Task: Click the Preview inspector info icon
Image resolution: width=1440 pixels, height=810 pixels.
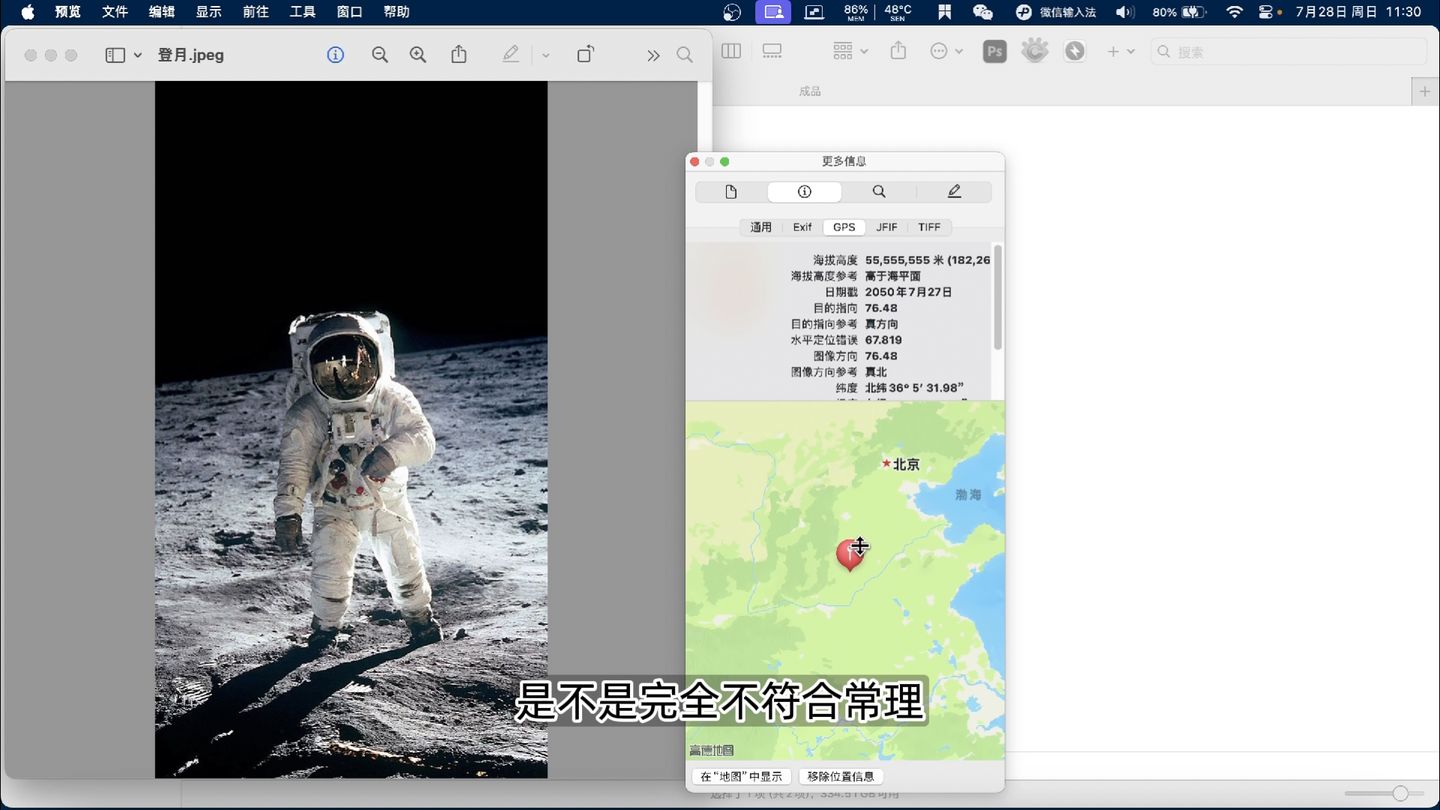Action: 336,55
